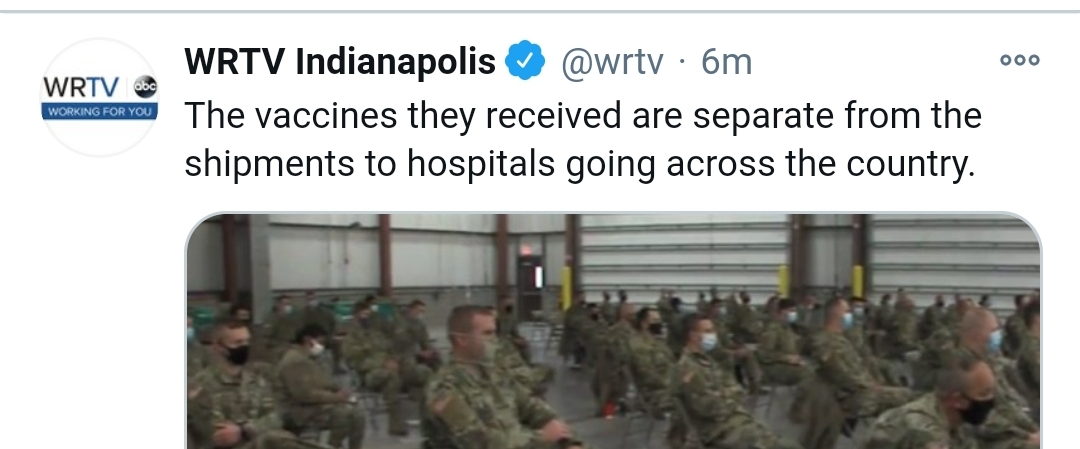1080x449 pixels.
Task: Click the 'WORKING FOR YOU' banner in avatar
Action: [100, 112]
